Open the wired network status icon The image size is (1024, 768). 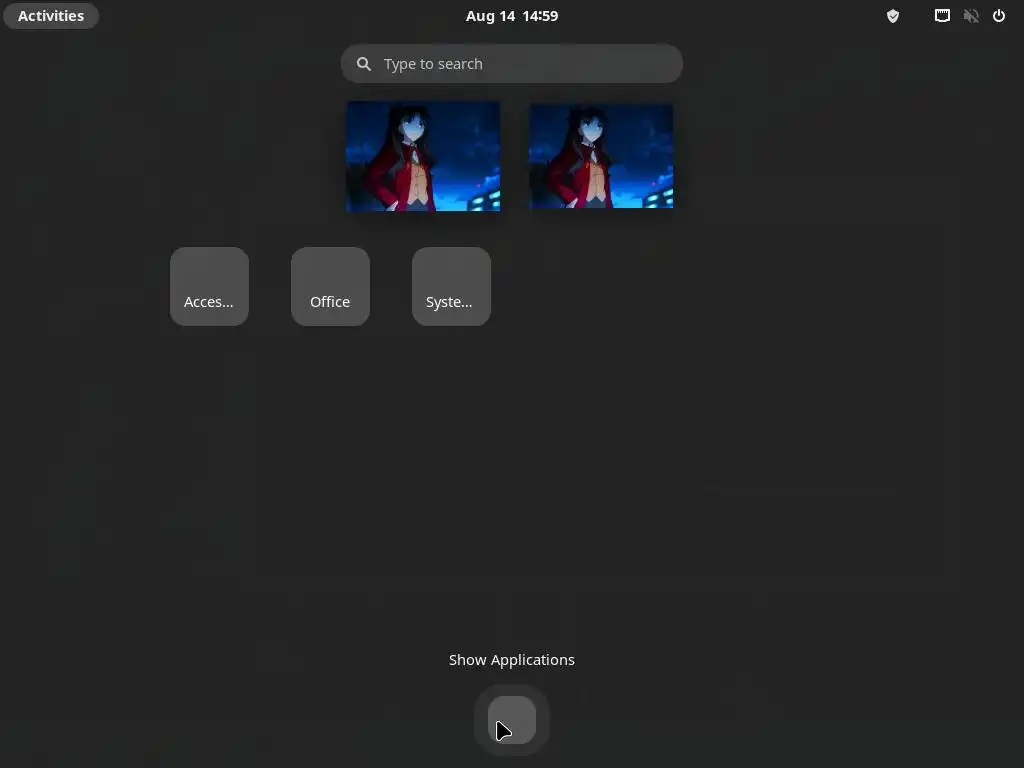click(942, 16)
